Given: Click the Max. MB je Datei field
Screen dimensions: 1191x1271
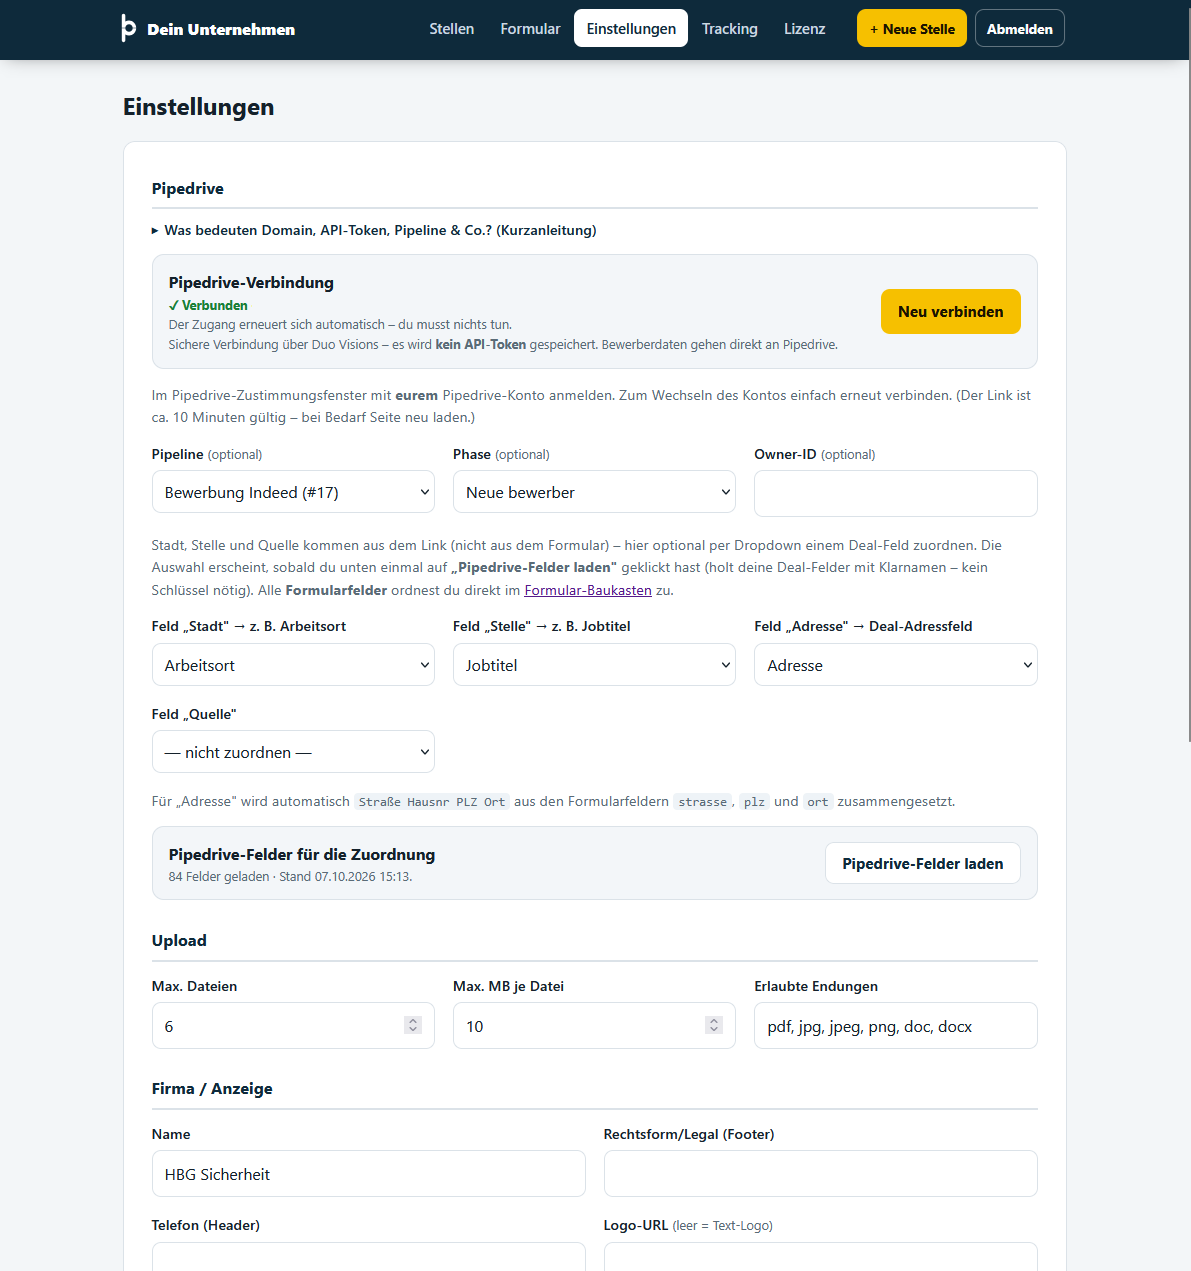Looking at the screenshot, I should [594, 1026].
